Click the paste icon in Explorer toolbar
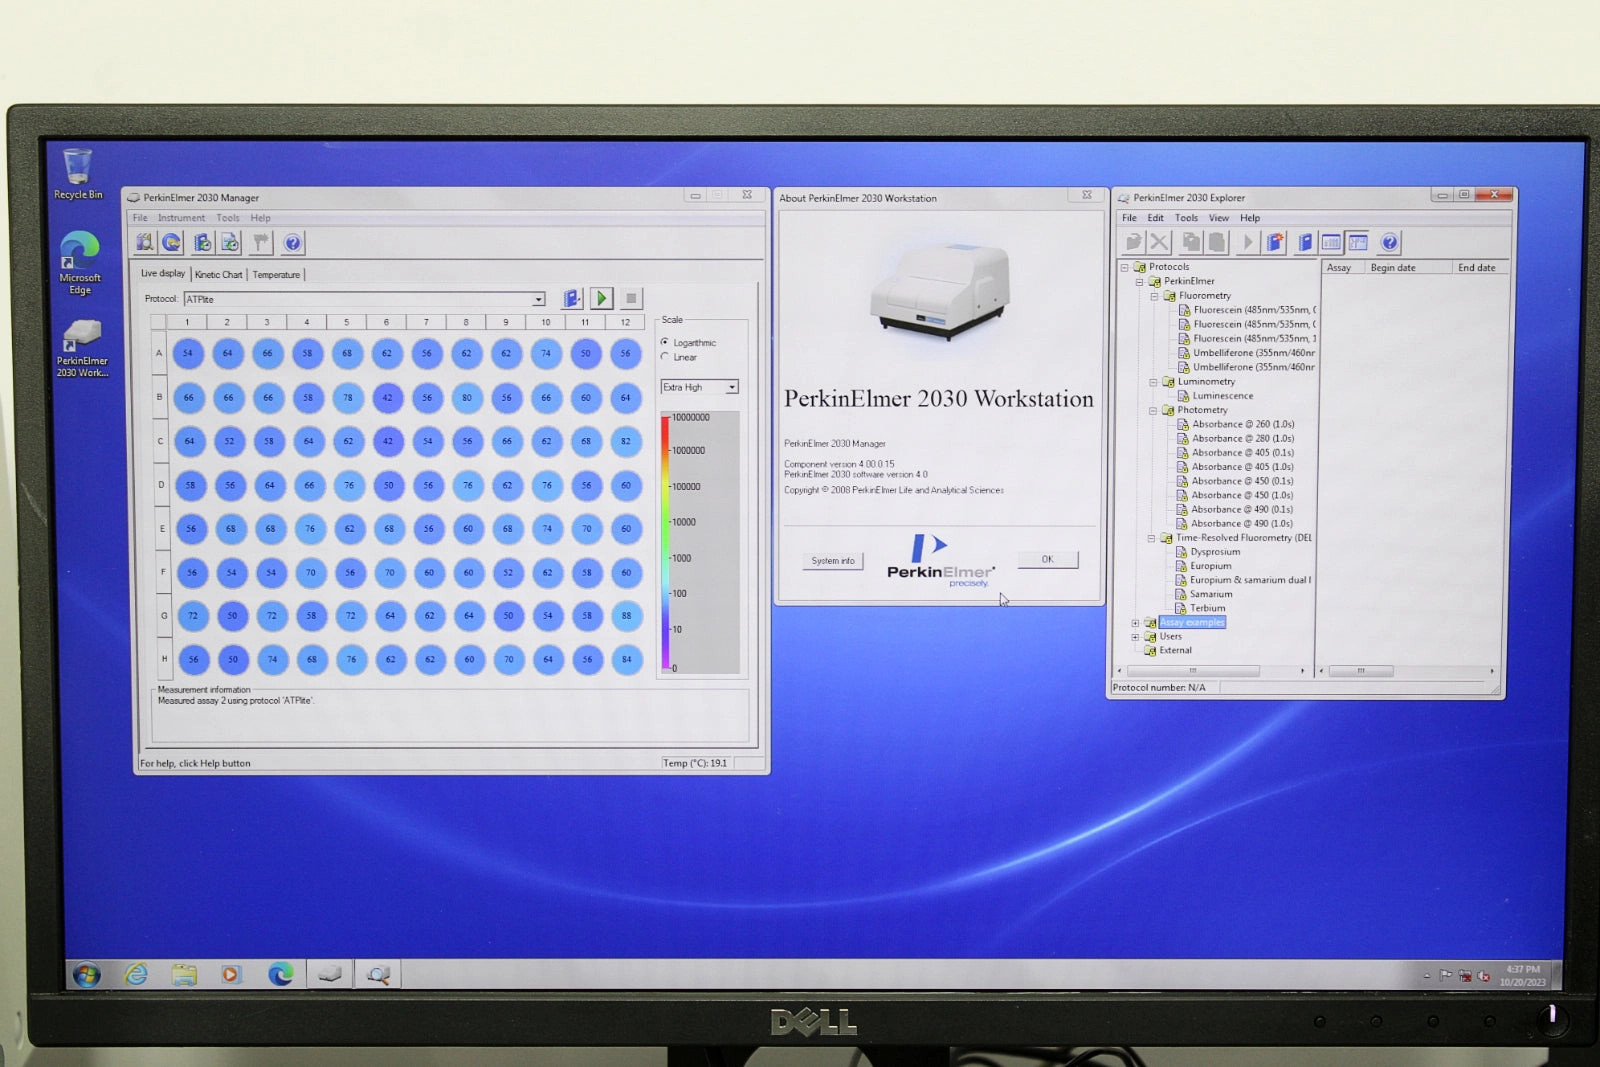The image size is (1600, 1067). coord(1216,242)
